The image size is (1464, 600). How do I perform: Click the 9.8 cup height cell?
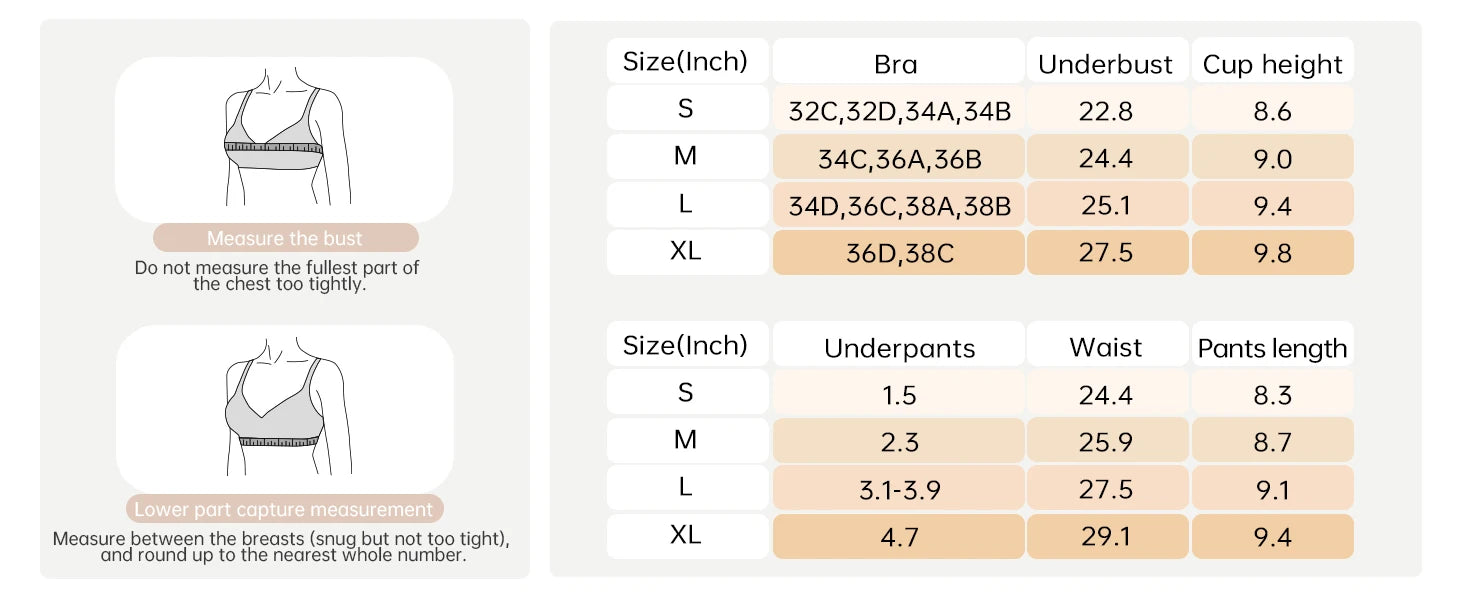point(1272,252)
